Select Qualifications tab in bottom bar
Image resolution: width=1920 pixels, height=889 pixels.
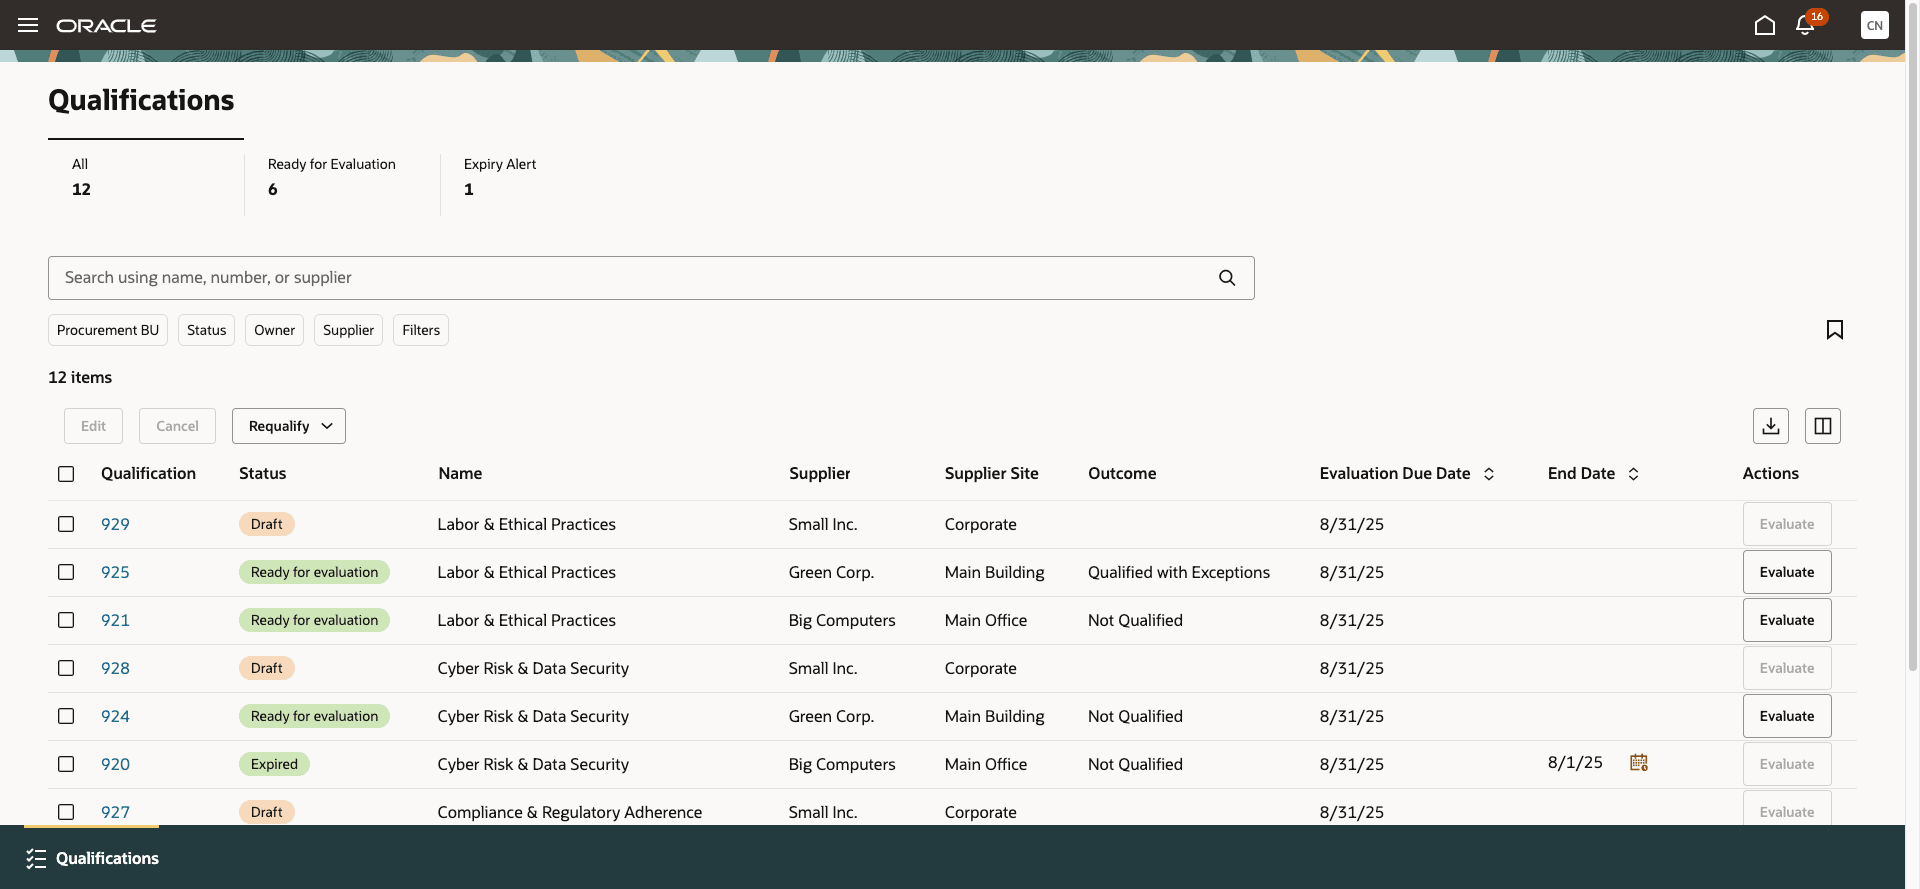tap(92, 858)
